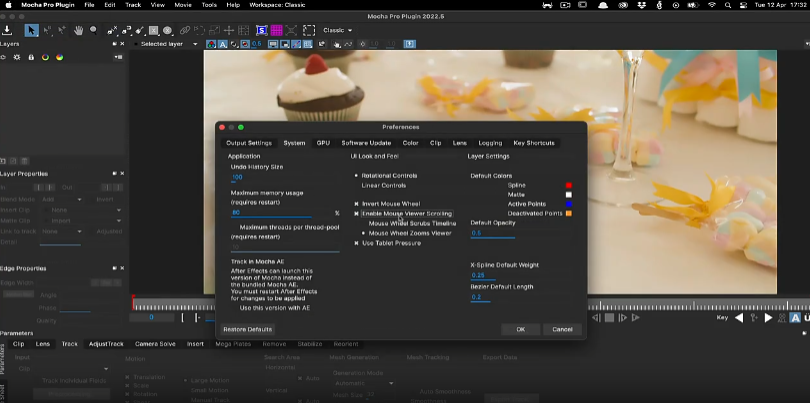Open Insert Clip None dropdown
810x403 pixels.
pos(83,210)
